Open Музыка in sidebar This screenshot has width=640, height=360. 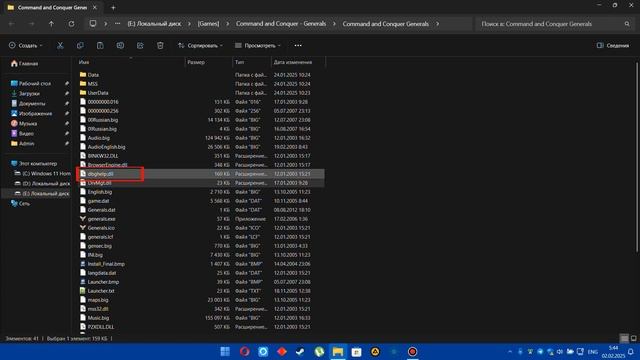(24, 124)
